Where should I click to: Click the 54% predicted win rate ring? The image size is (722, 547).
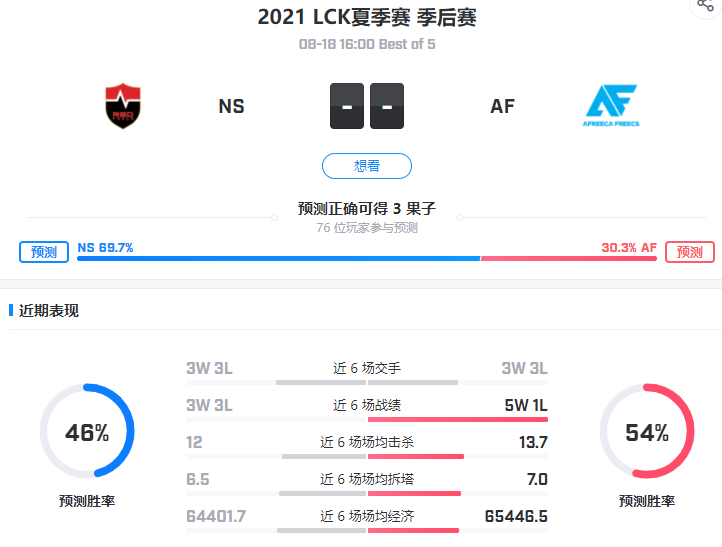coord(647,431)
